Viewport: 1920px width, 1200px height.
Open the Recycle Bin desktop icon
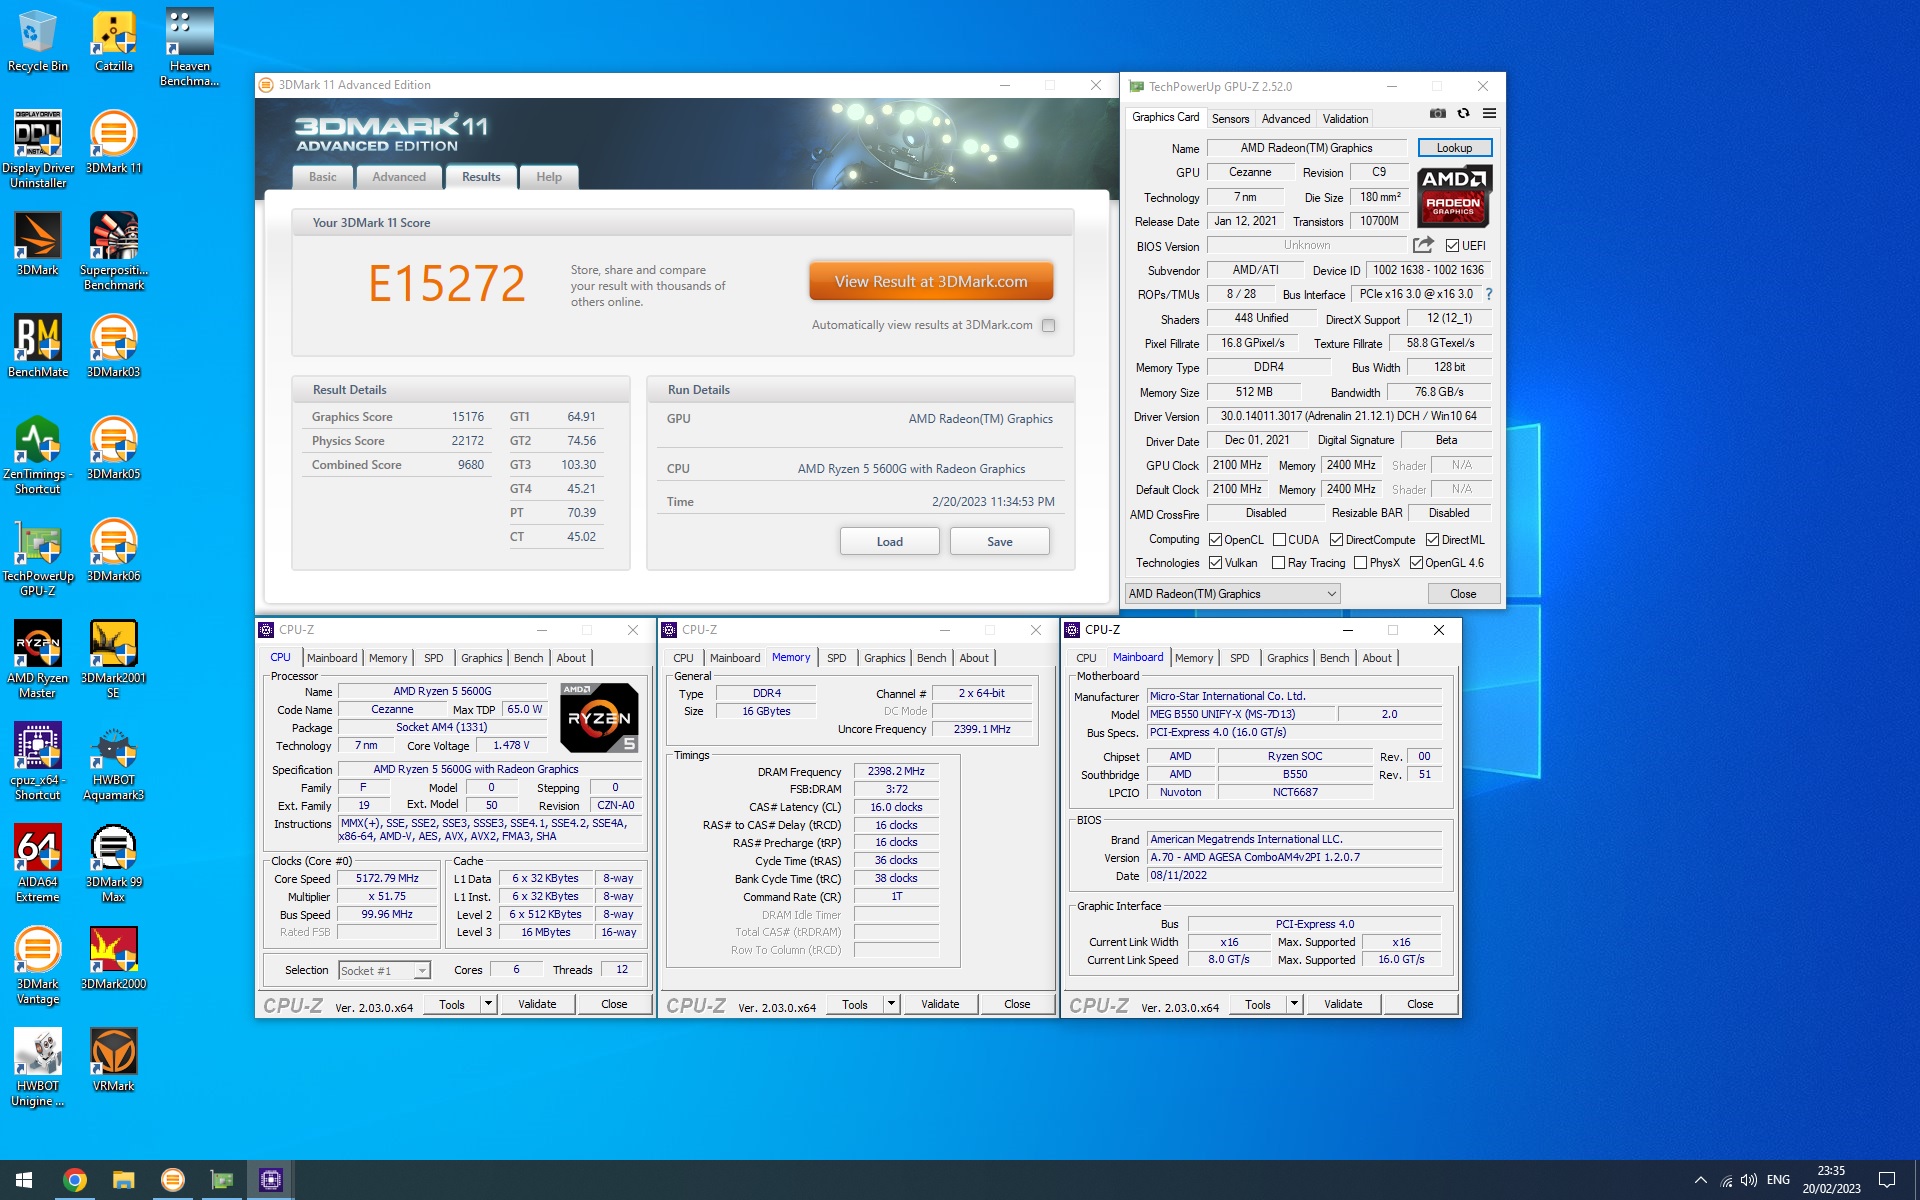coord(38,41)
